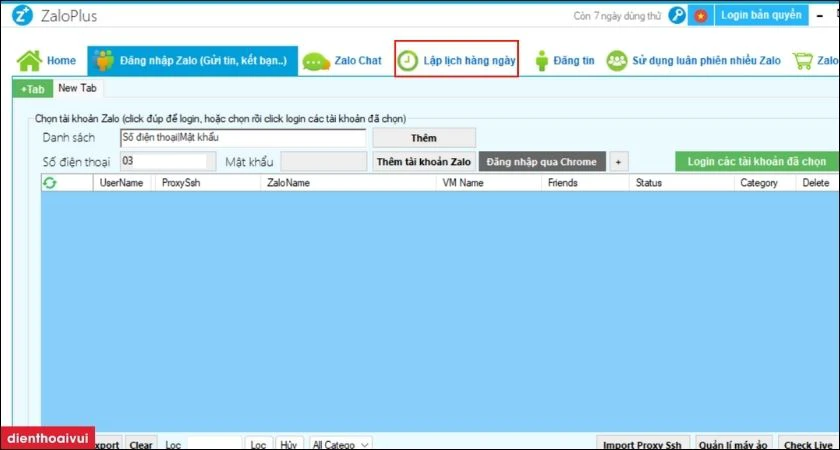
Task: Sort by UserName column header
Action: (122, 183)
